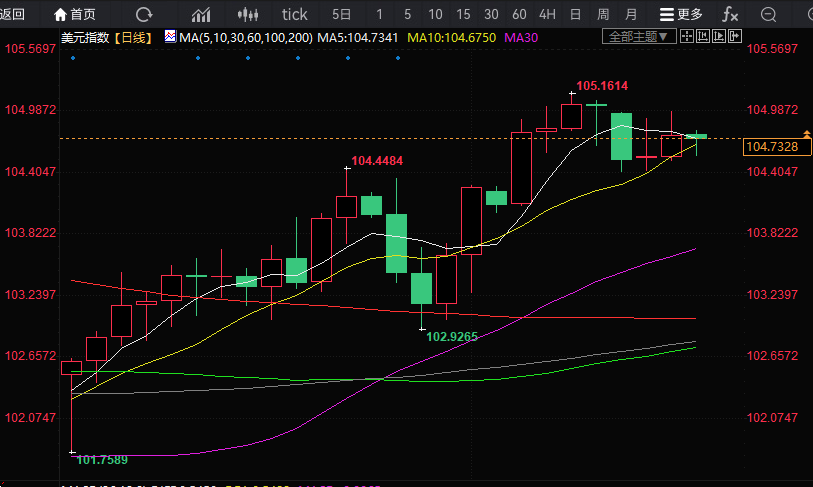Select the 30-minute timeframe

[492, 15]
